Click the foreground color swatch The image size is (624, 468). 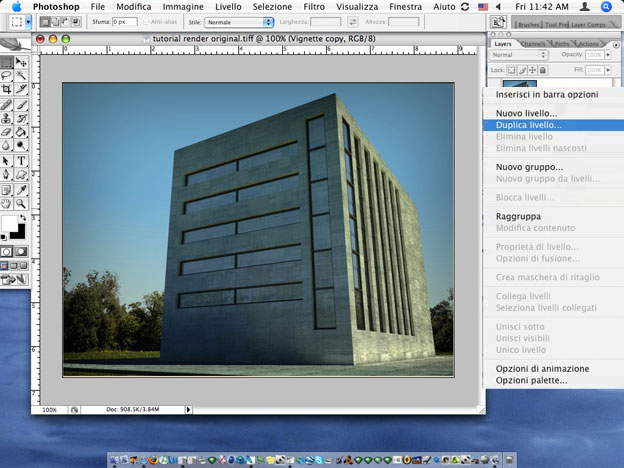coord(9,223)
